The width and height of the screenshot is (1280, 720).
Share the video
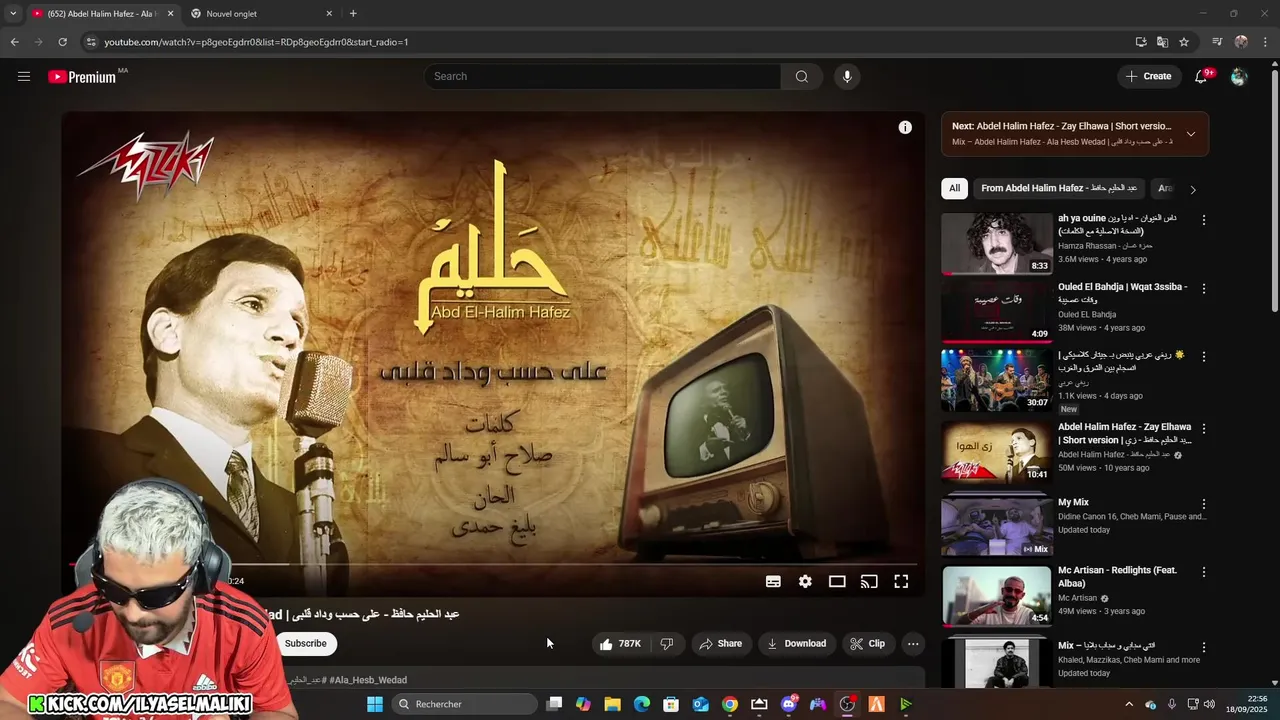720,644
